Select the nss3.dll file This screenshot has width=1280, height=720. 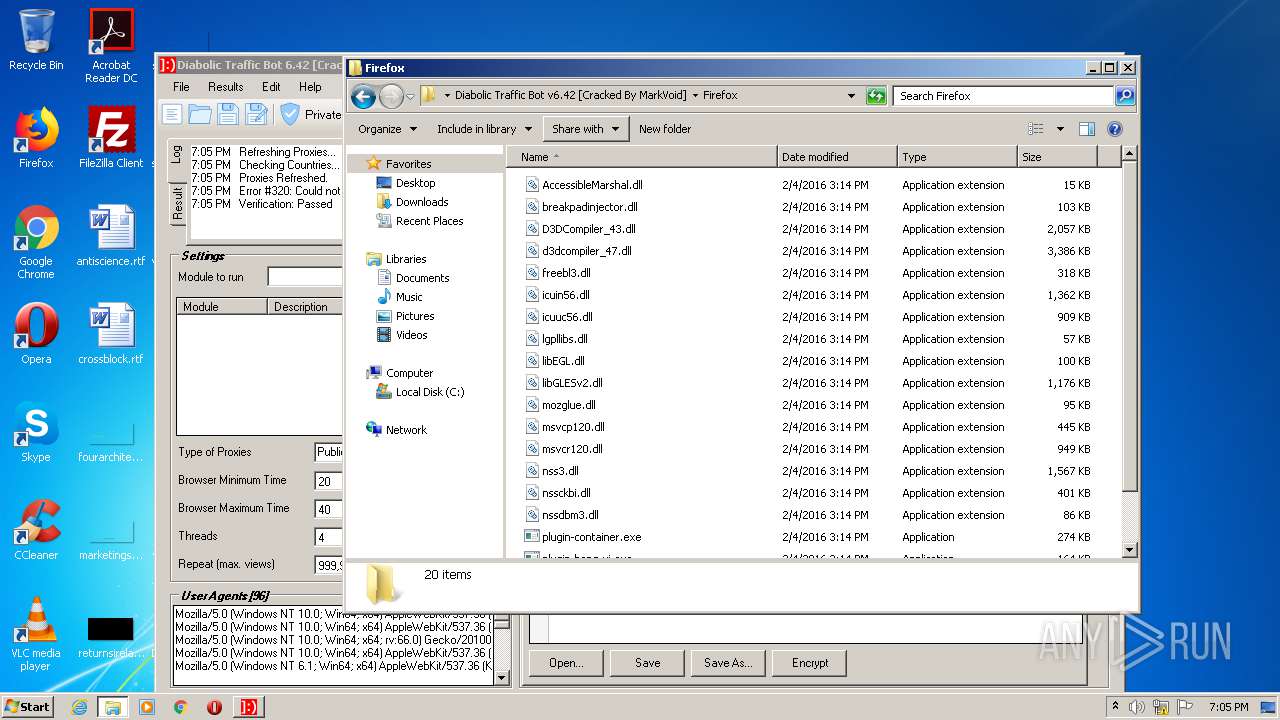(552, 471)
